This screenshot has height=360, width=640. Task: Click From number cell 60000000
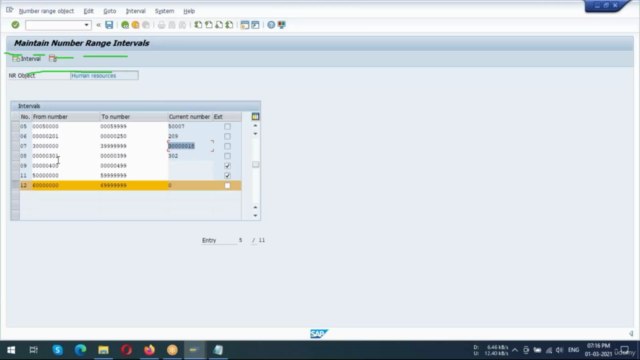coord(65,185)
